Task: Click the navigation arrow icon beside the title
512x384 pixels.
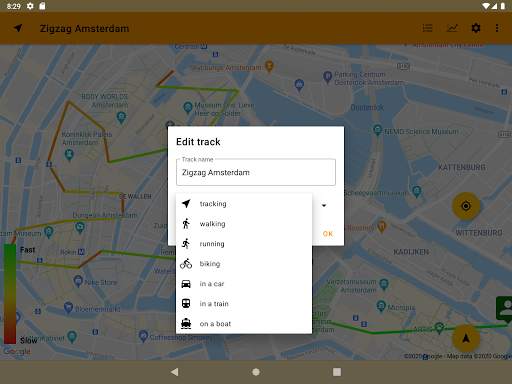Action: [x=18, y=28]
